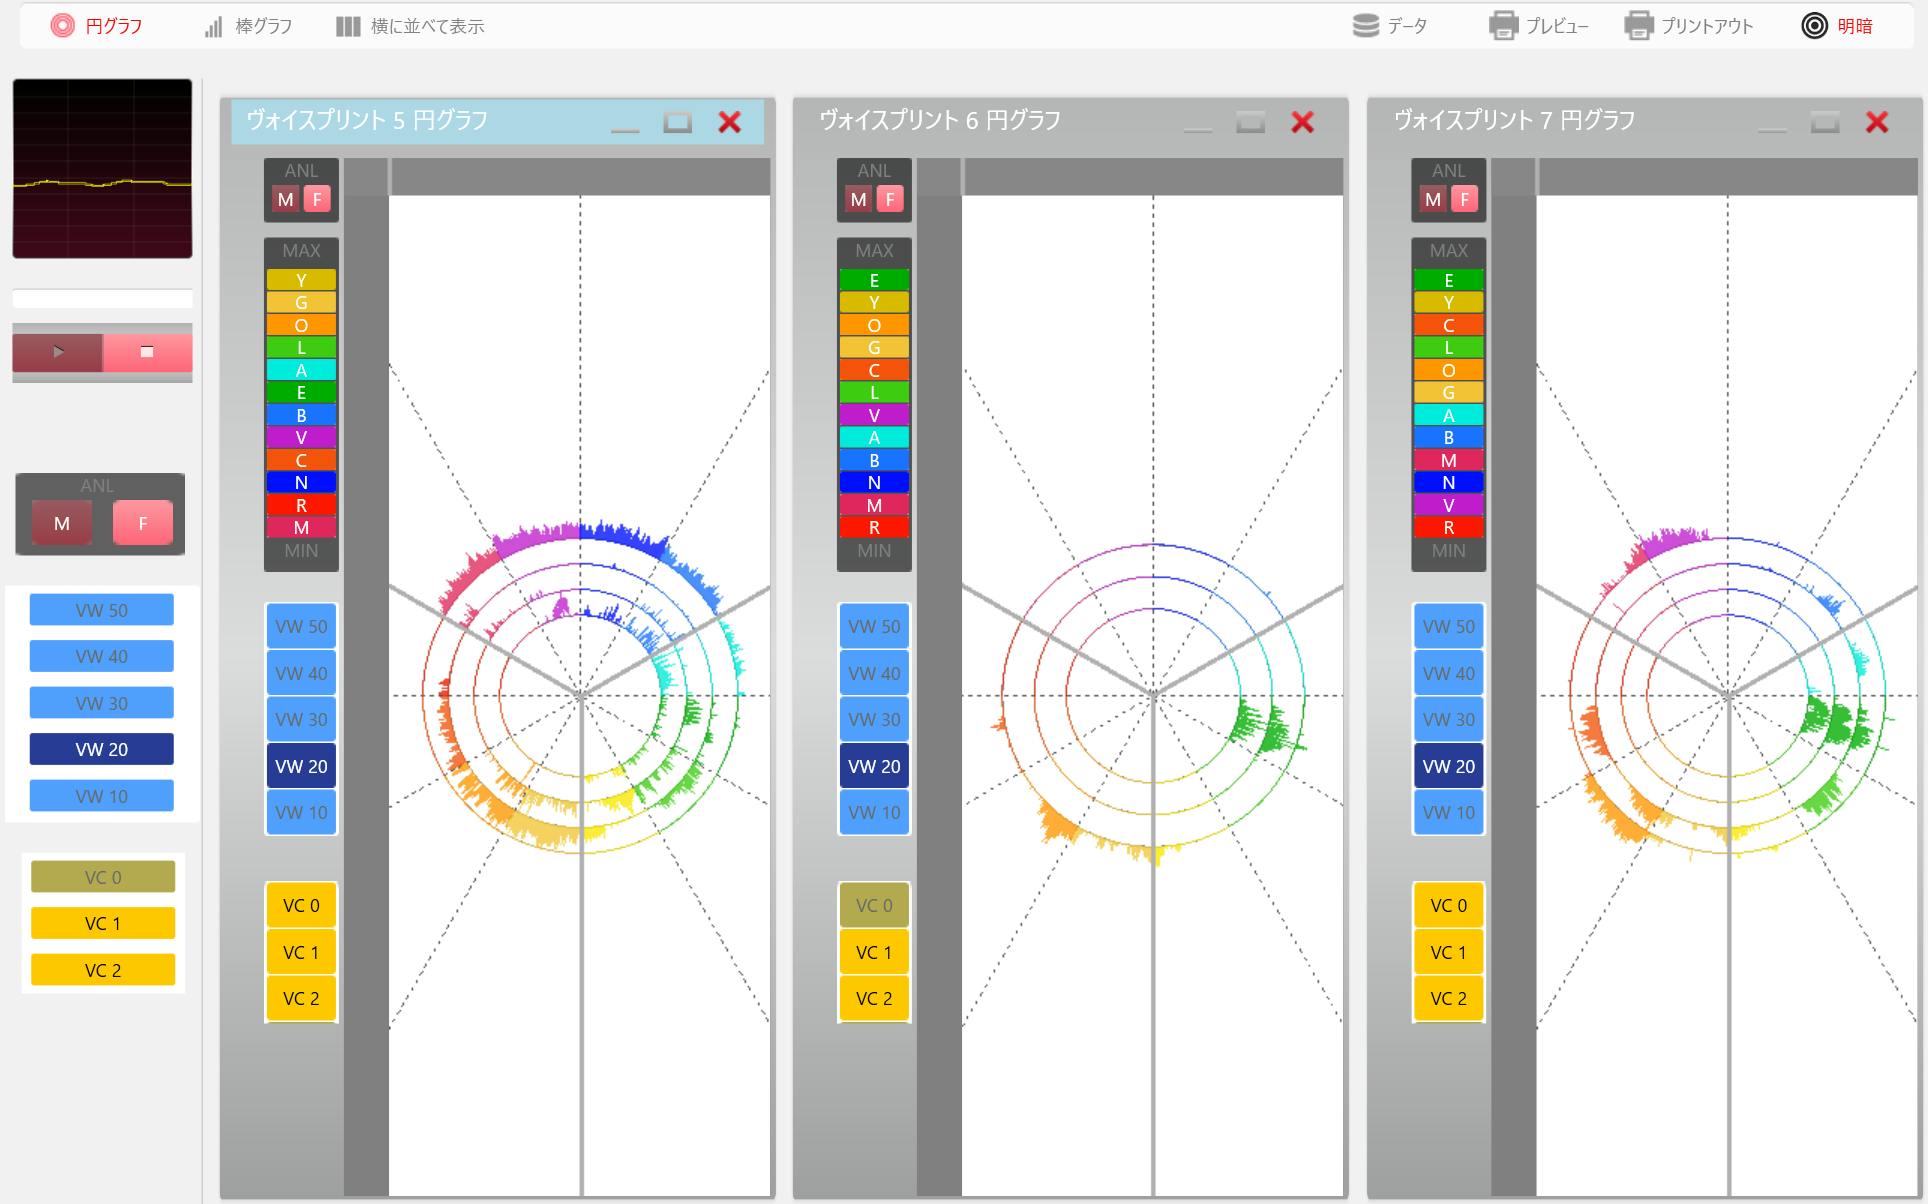Select VW 50 in ヴォイスプリント 7
This screenshot has width=1928, height=1204.
[1448, 627]
